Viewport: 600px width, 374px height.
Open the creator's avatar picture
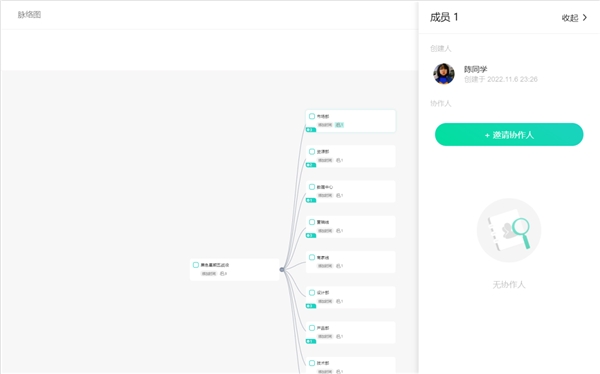coord(444,74)
